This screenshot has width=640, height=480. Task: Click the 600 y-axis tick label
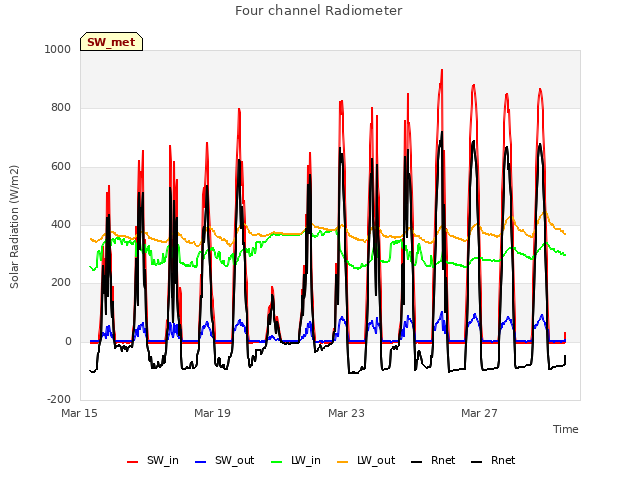[x=61, y=167]
